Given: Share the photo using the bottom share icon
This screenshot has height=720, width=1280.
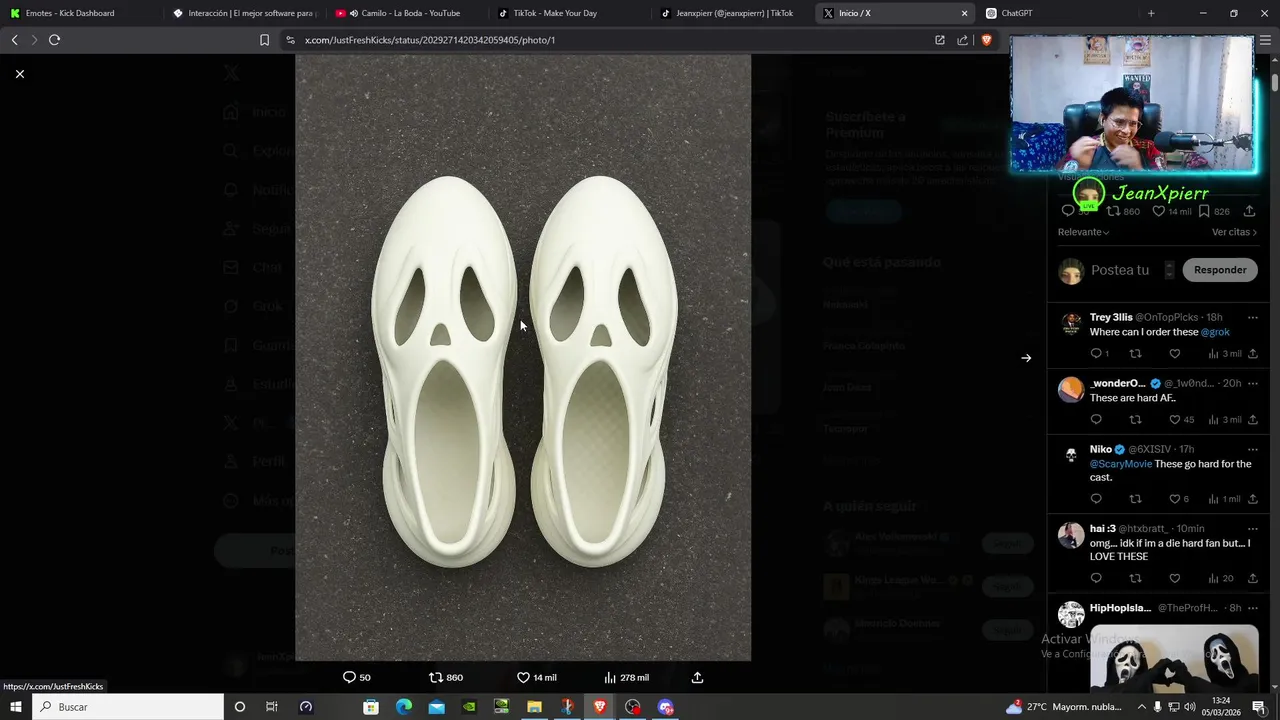Looking at the screenshot, I should 698,677.
